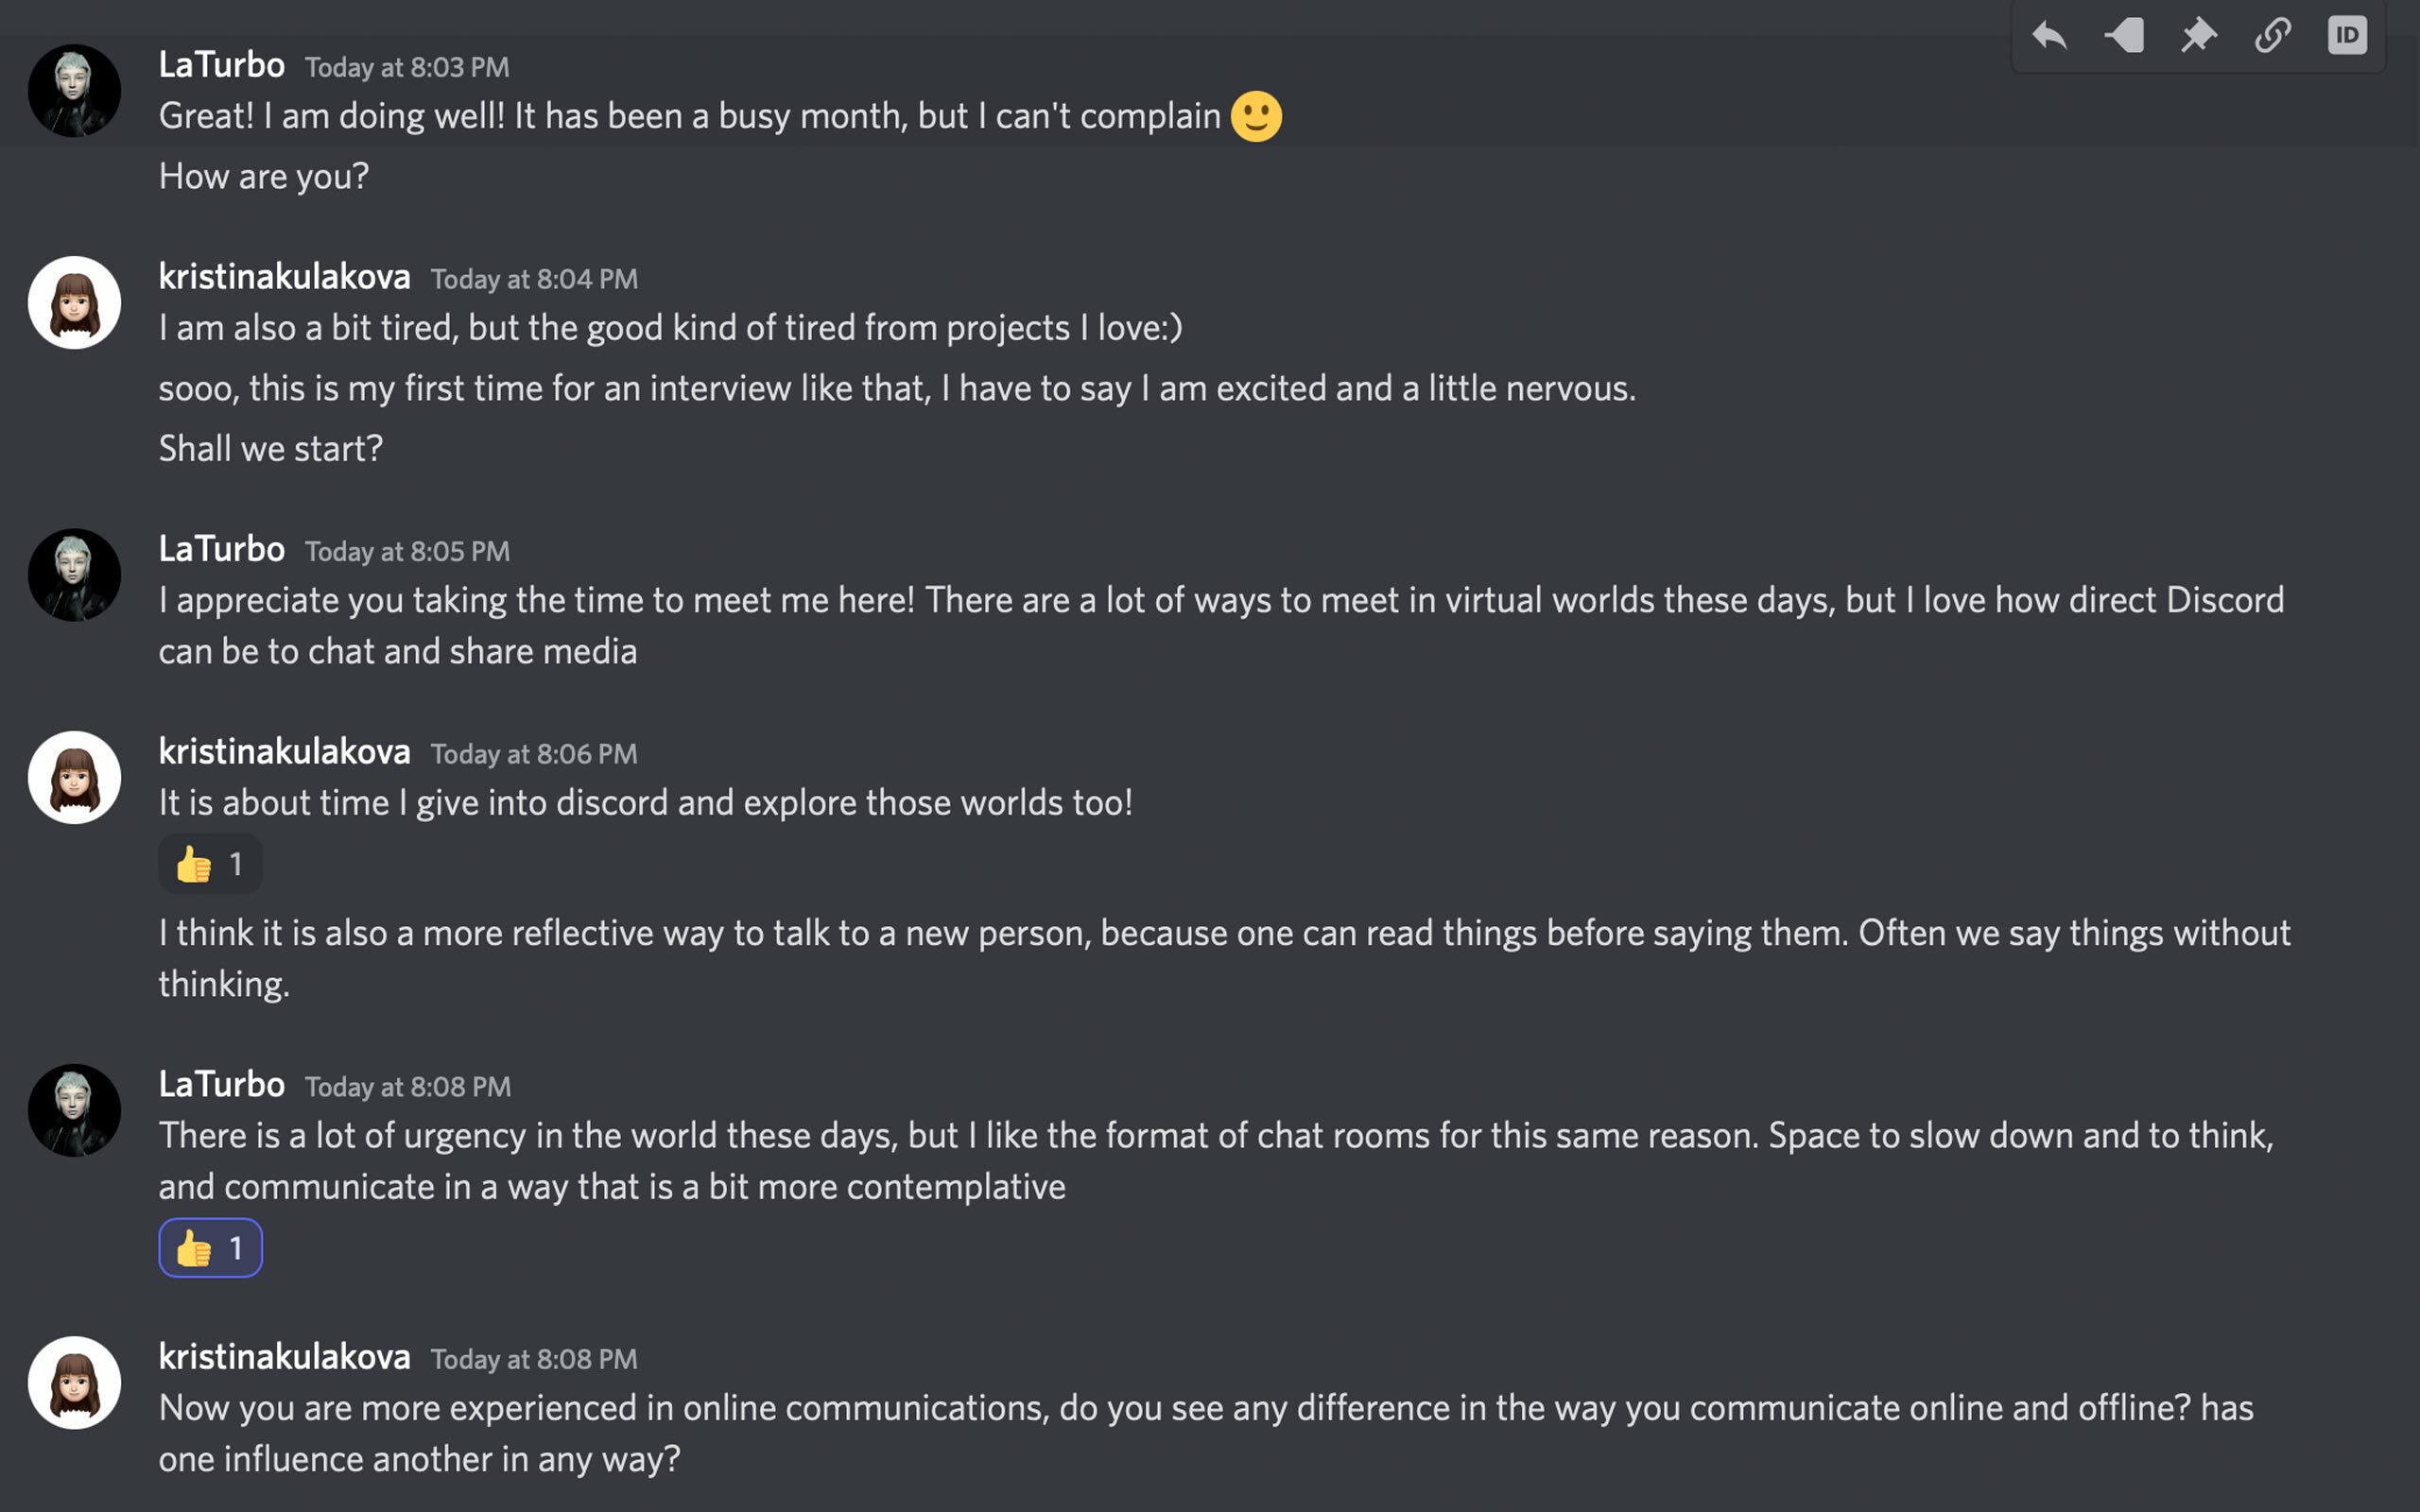Click the kristinakulakova username on the 8:04 PM message
Viewport: 2420px width, 1512px height.
coord(284,277)
